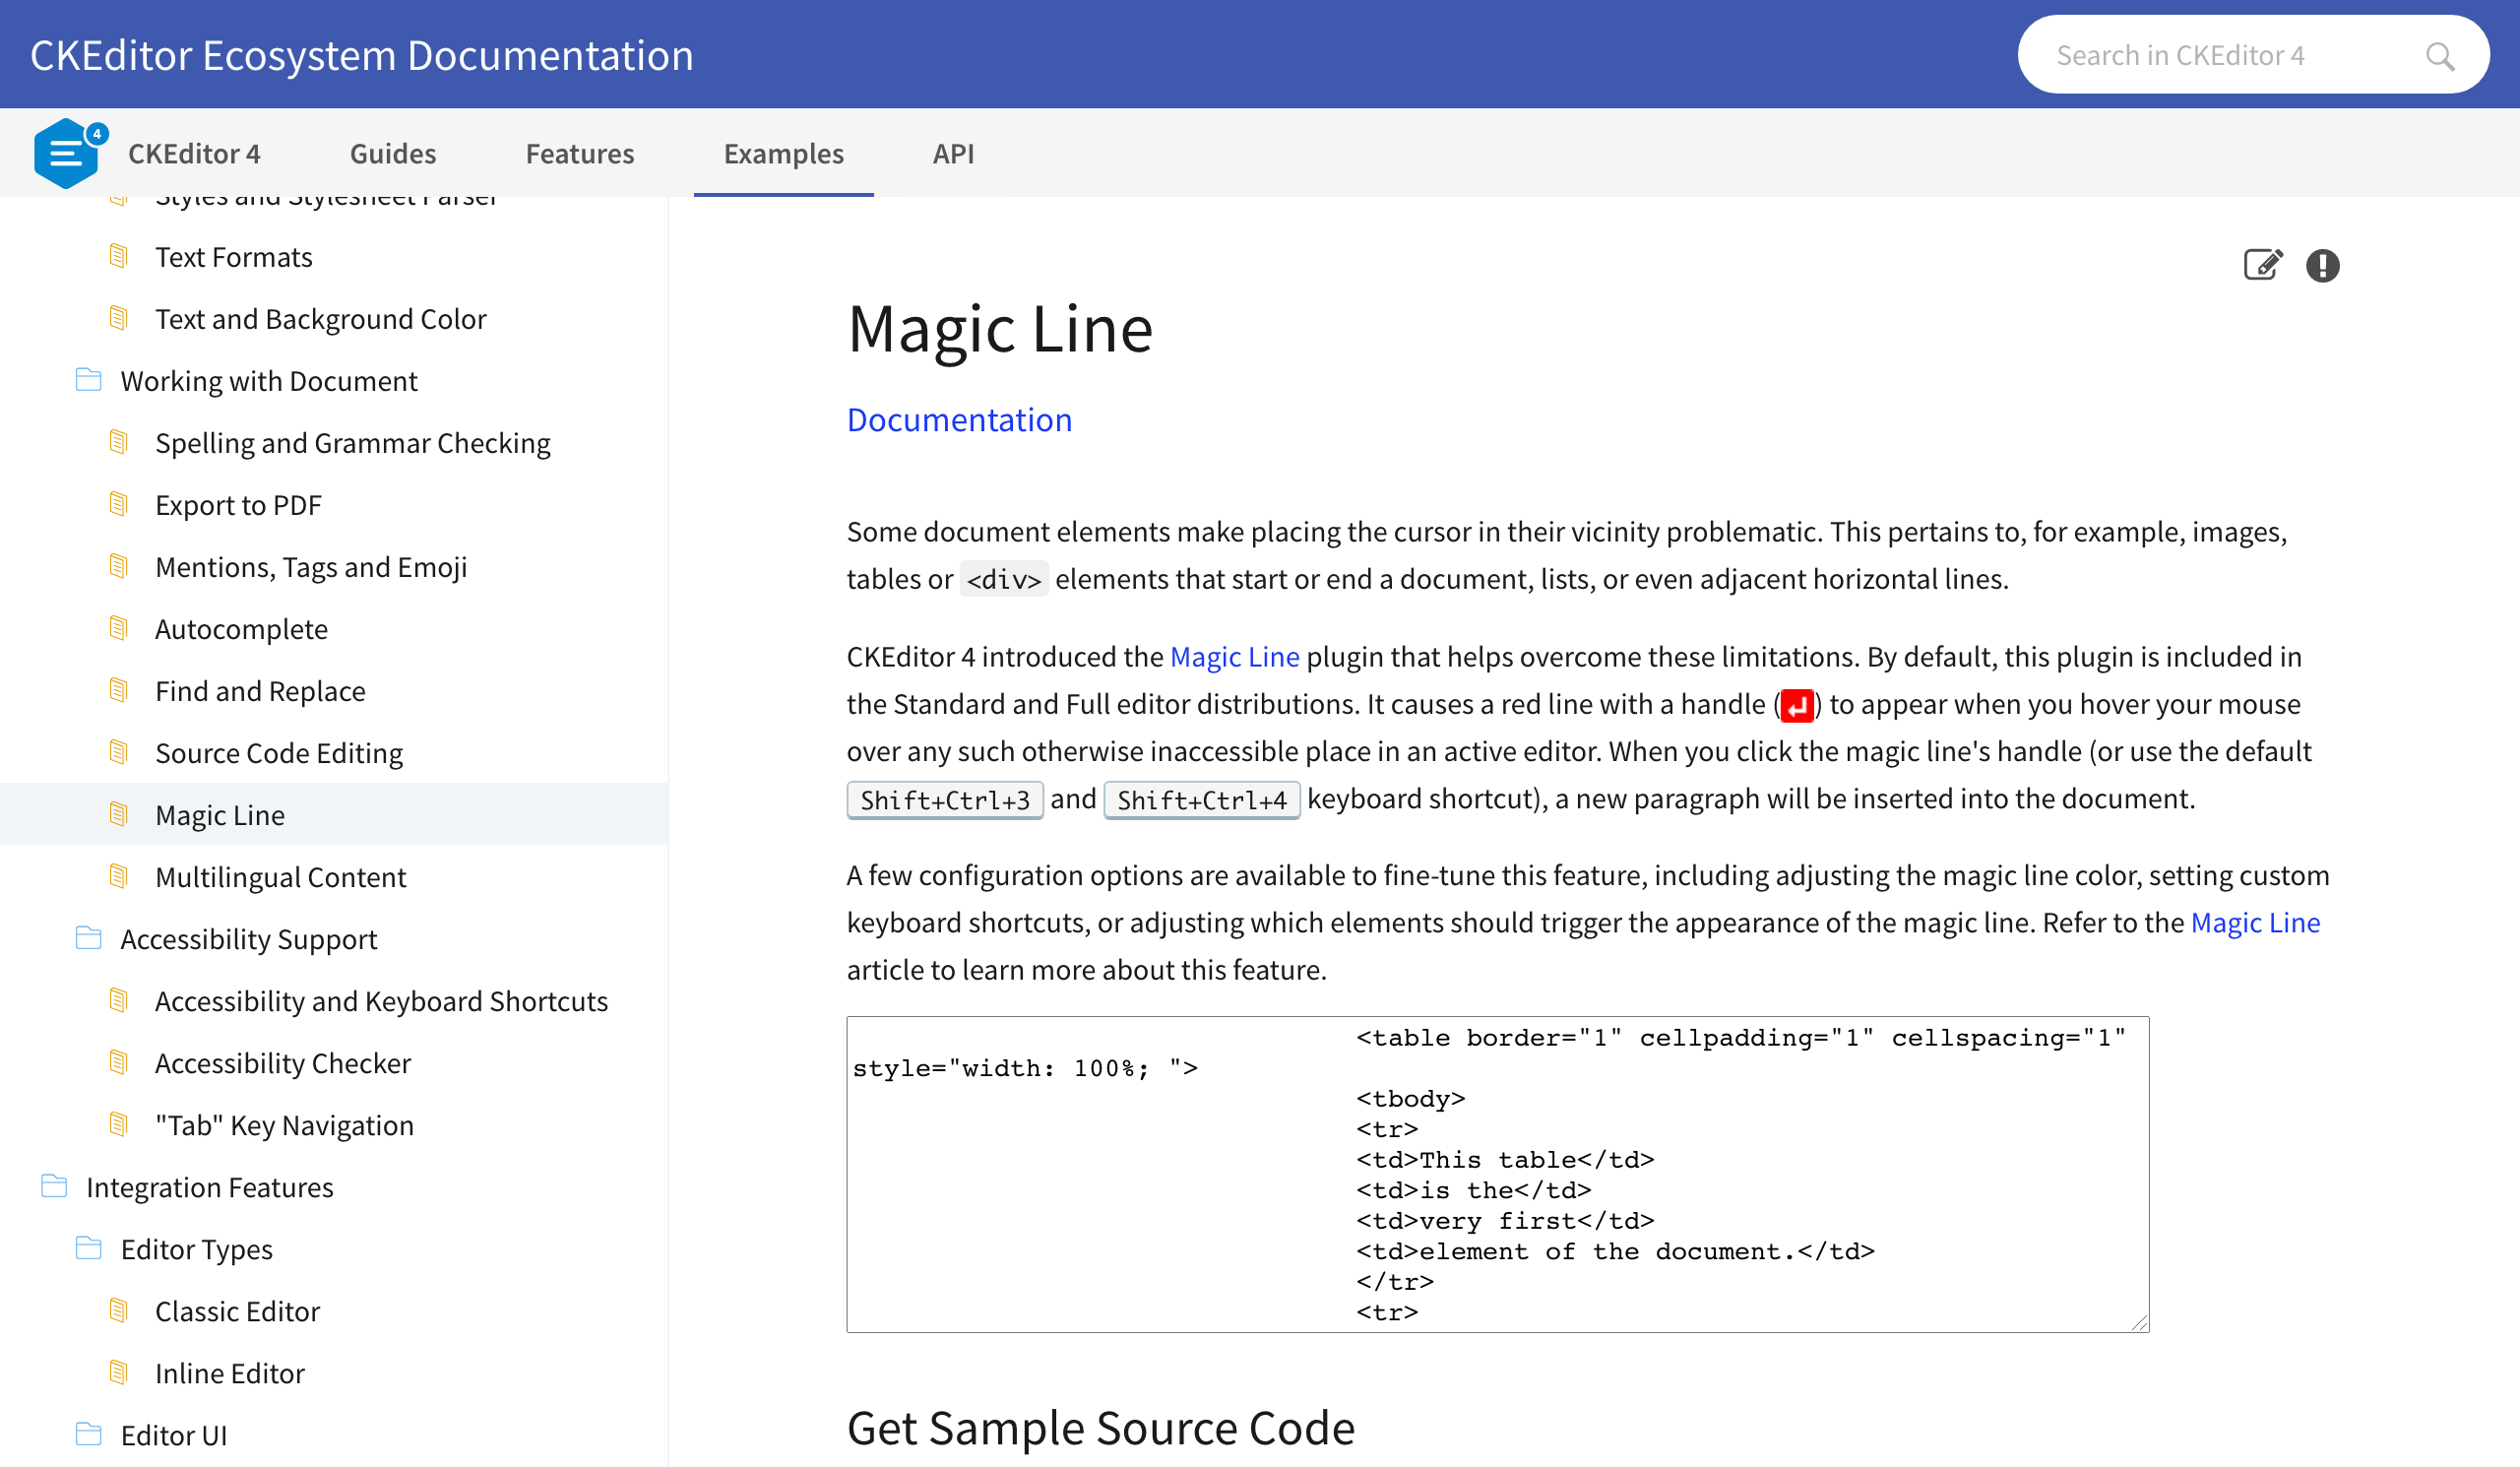Click the edit page pencil icon
Image resolution: width=2520 pixels, height=1467 pixels.
point(2263,265)
